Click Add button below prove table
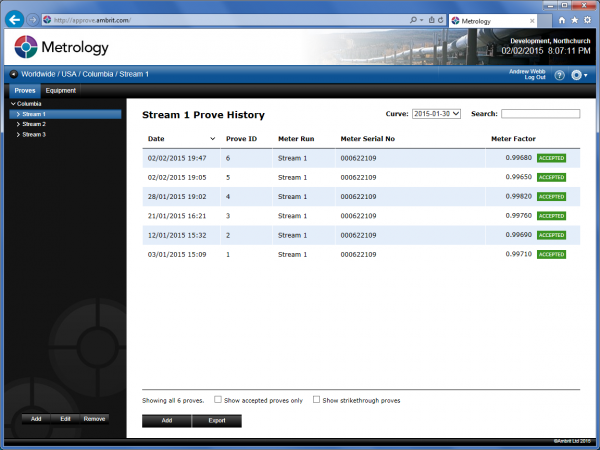Screen dimensions: 600x450 pos(167,421)
